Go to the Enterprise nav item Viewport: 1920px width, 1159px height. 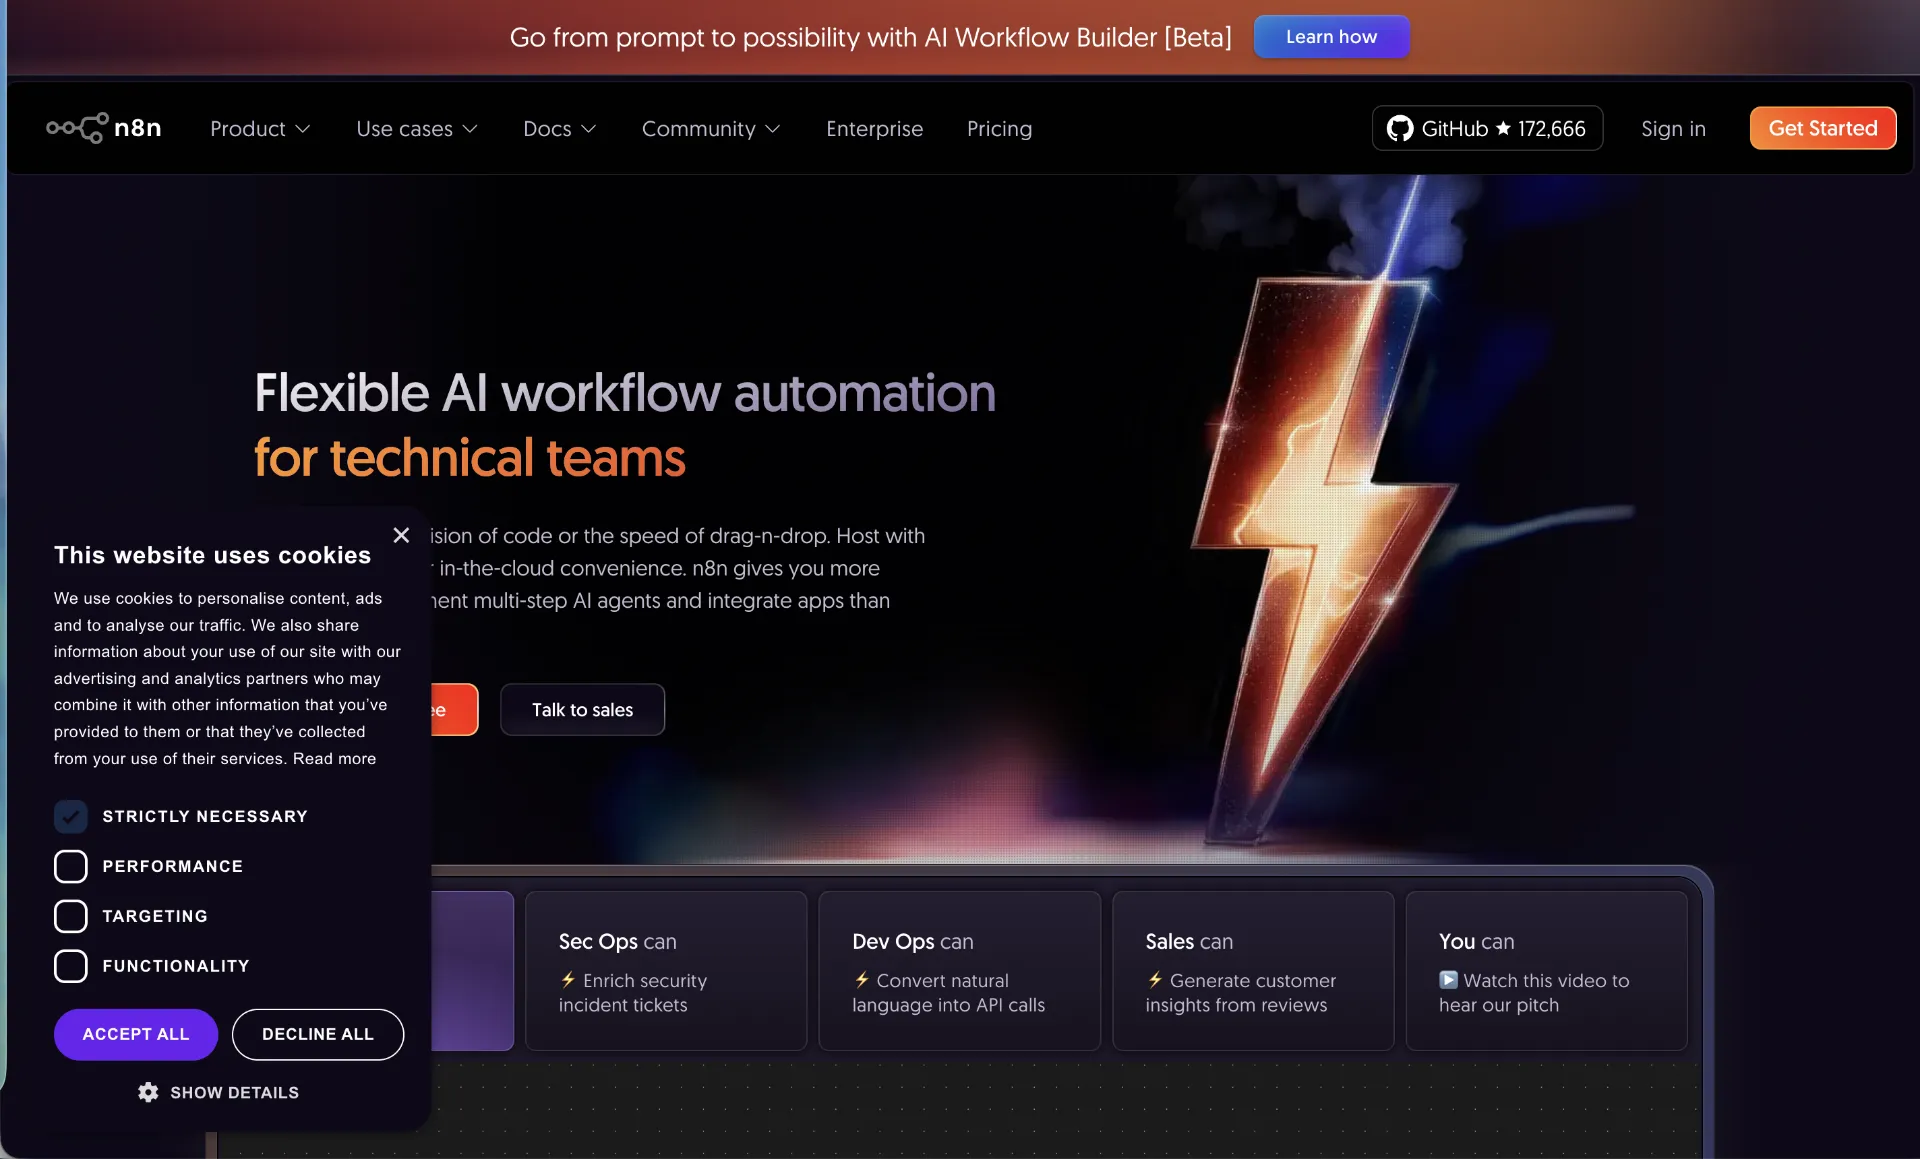(874, 128)
